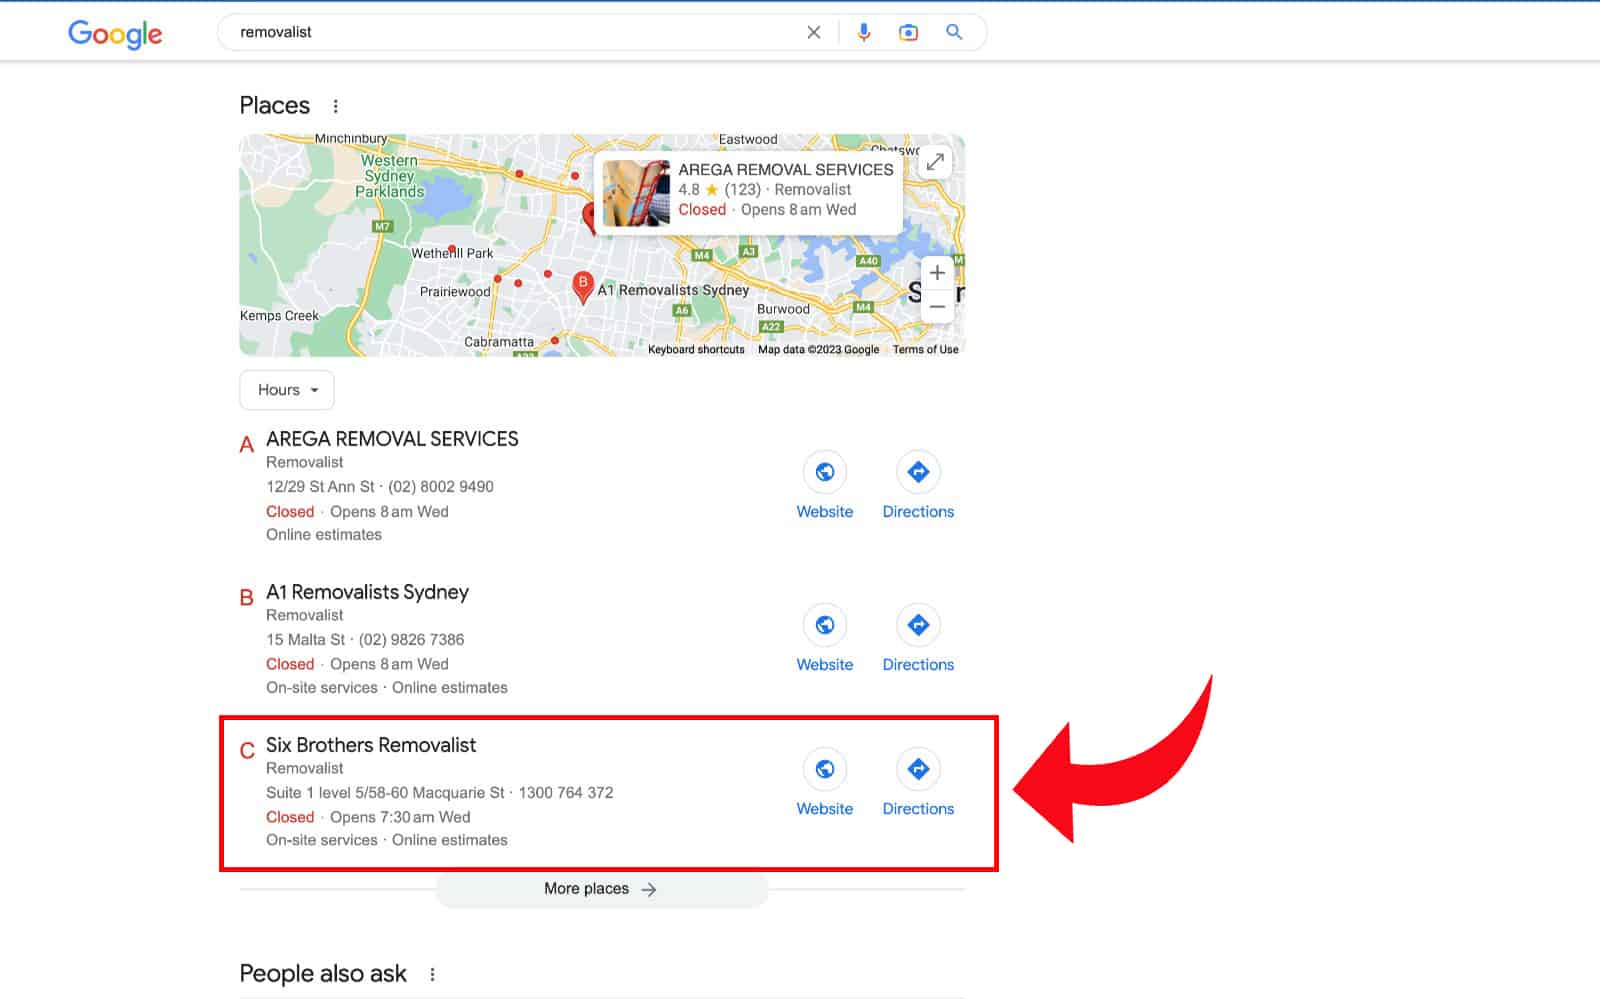The width and height of the screenshot is (1600, 999).
Task: Click the Google logo to go home
Action: 115,33
